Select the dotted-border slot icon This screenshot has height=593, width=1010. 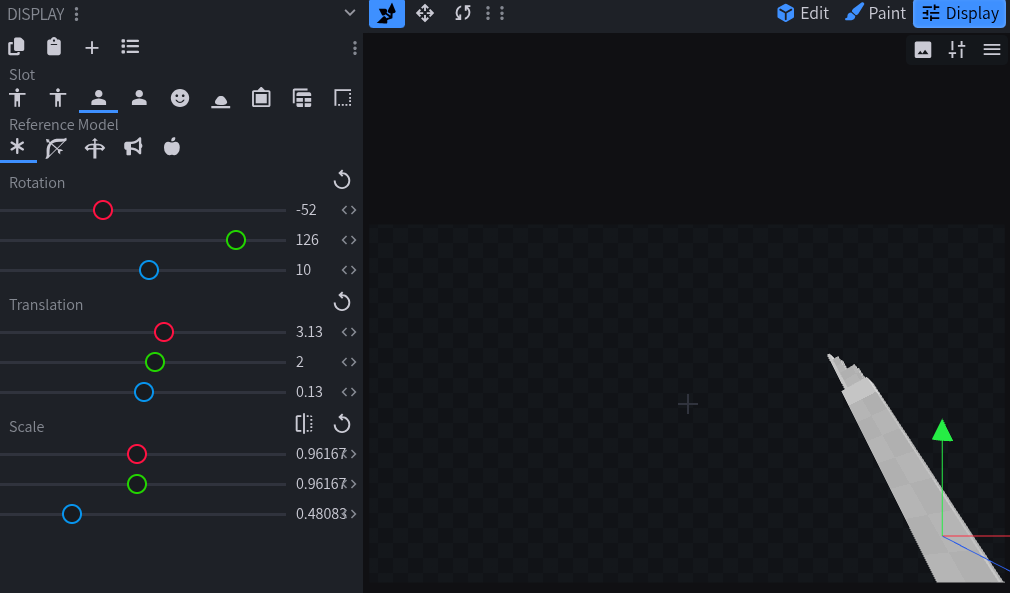[x=343, y=98]
